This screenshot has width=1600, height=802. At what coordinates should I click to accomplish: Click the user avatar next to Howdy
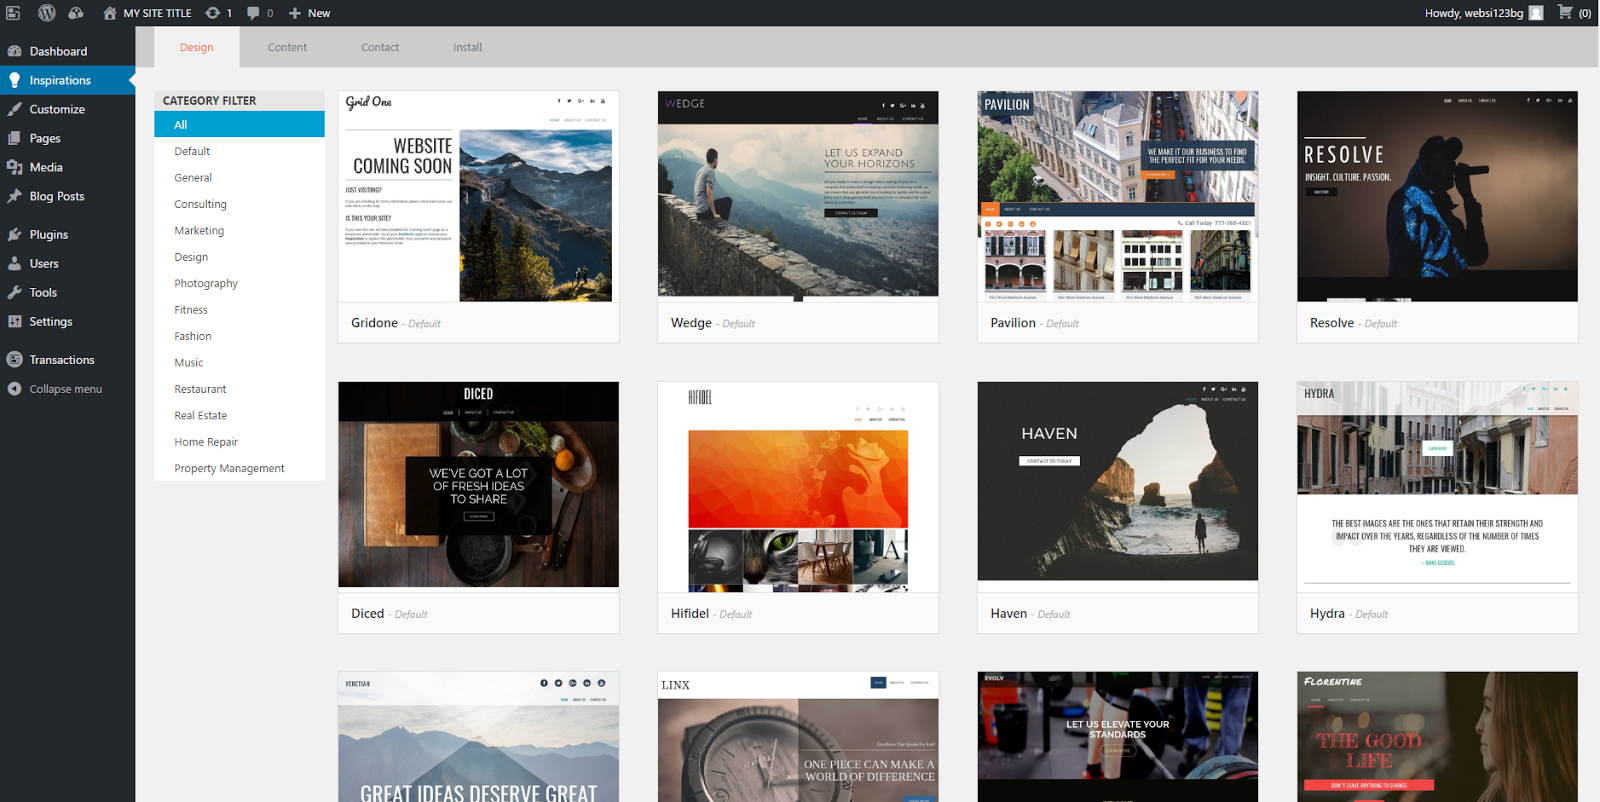[1536, 13]
